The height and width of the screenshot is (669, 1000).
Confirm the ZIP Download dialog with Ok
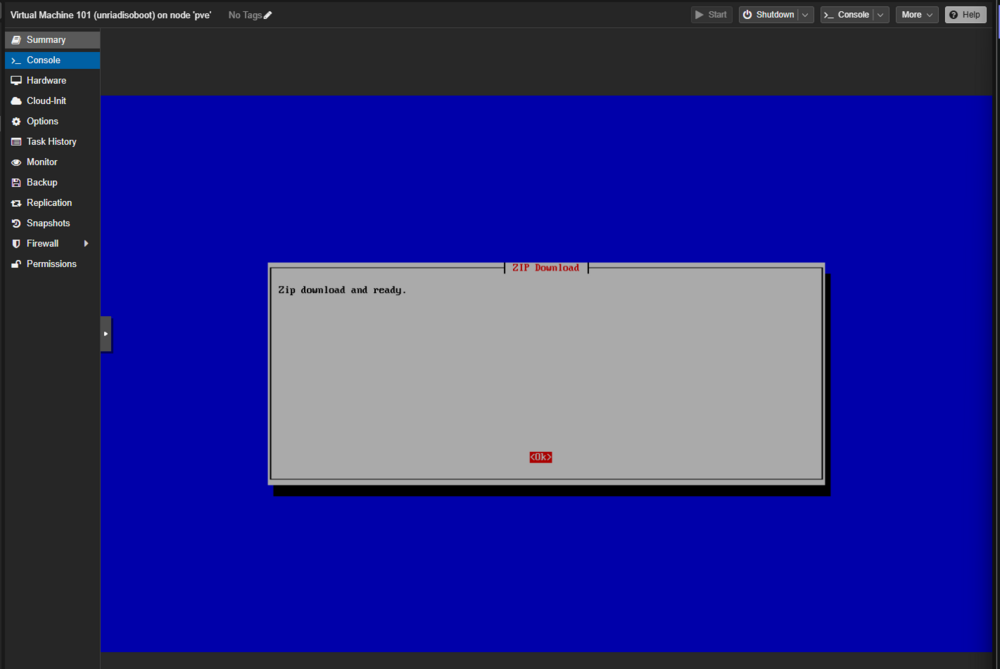tap(541, 457)
